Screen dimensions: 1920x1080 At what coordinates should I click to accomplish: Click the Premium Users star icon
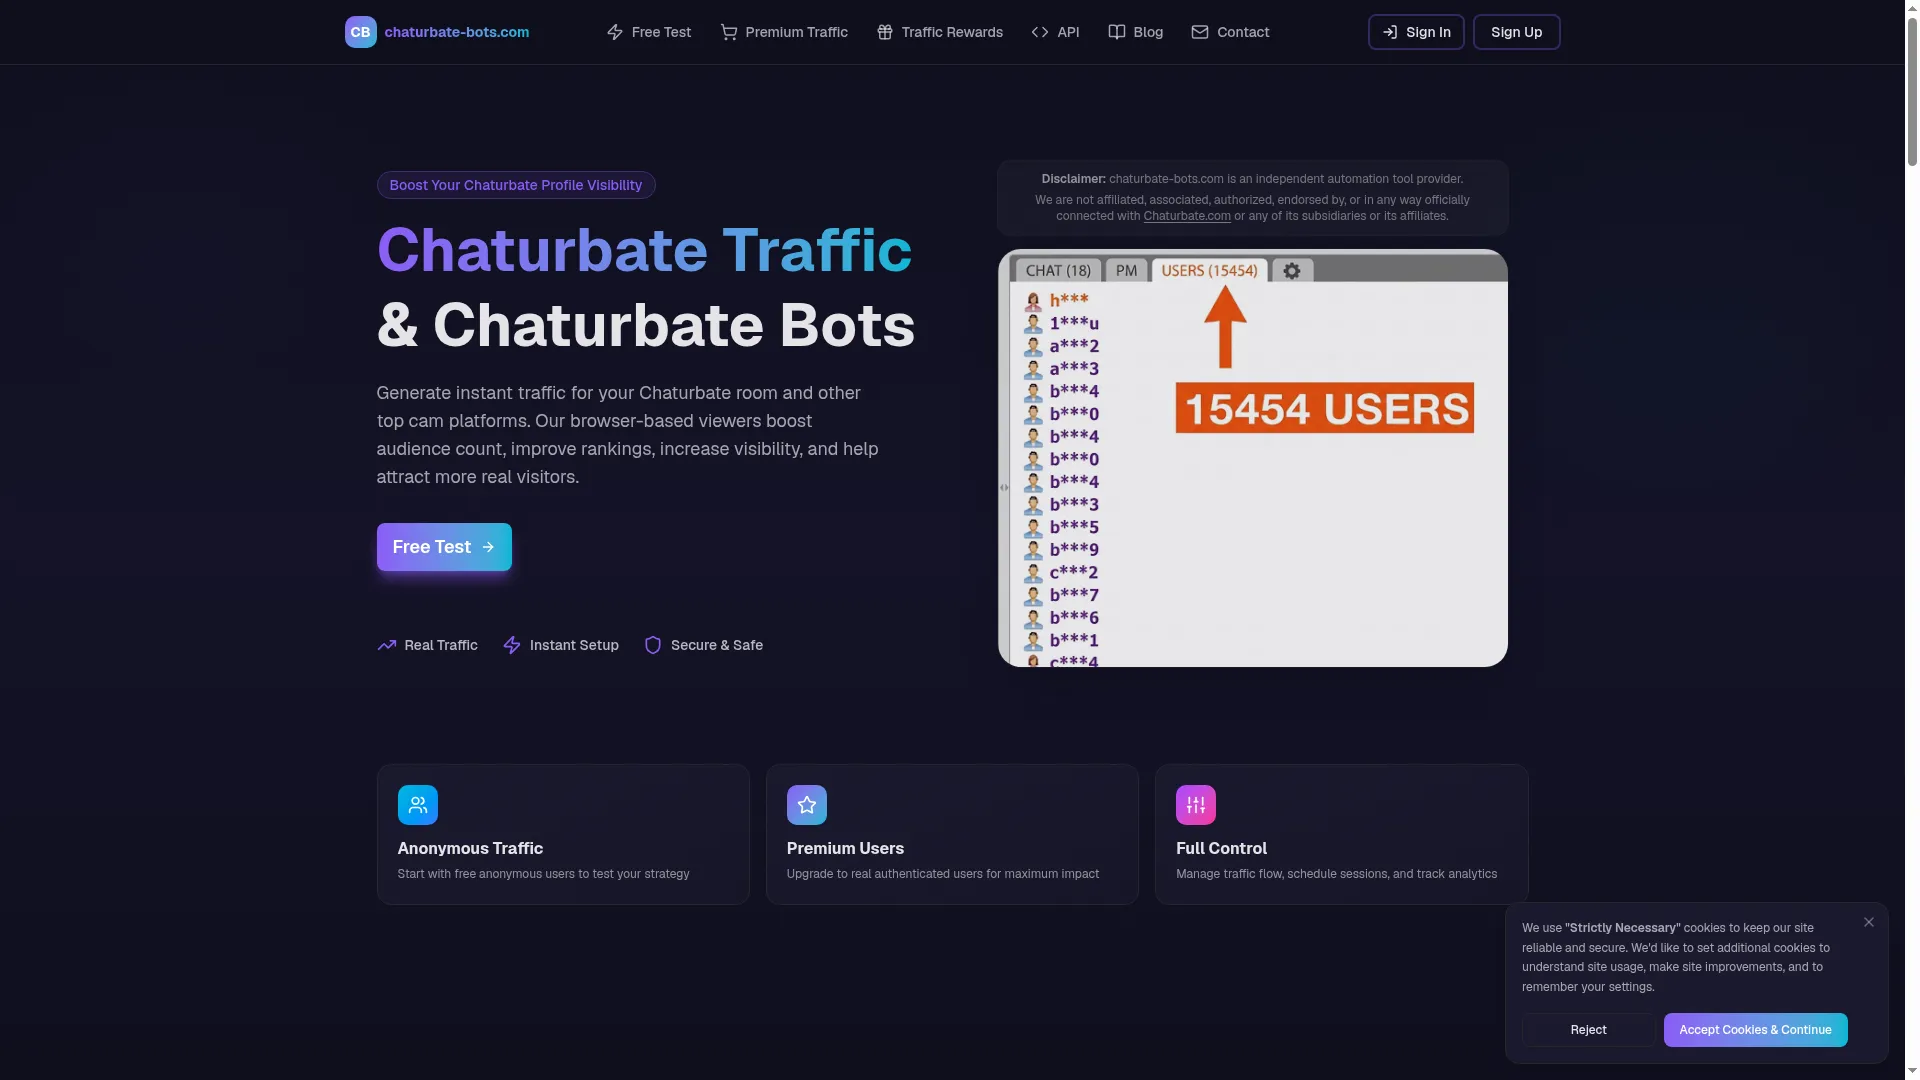pyautogui.click(x=807, y=805)
